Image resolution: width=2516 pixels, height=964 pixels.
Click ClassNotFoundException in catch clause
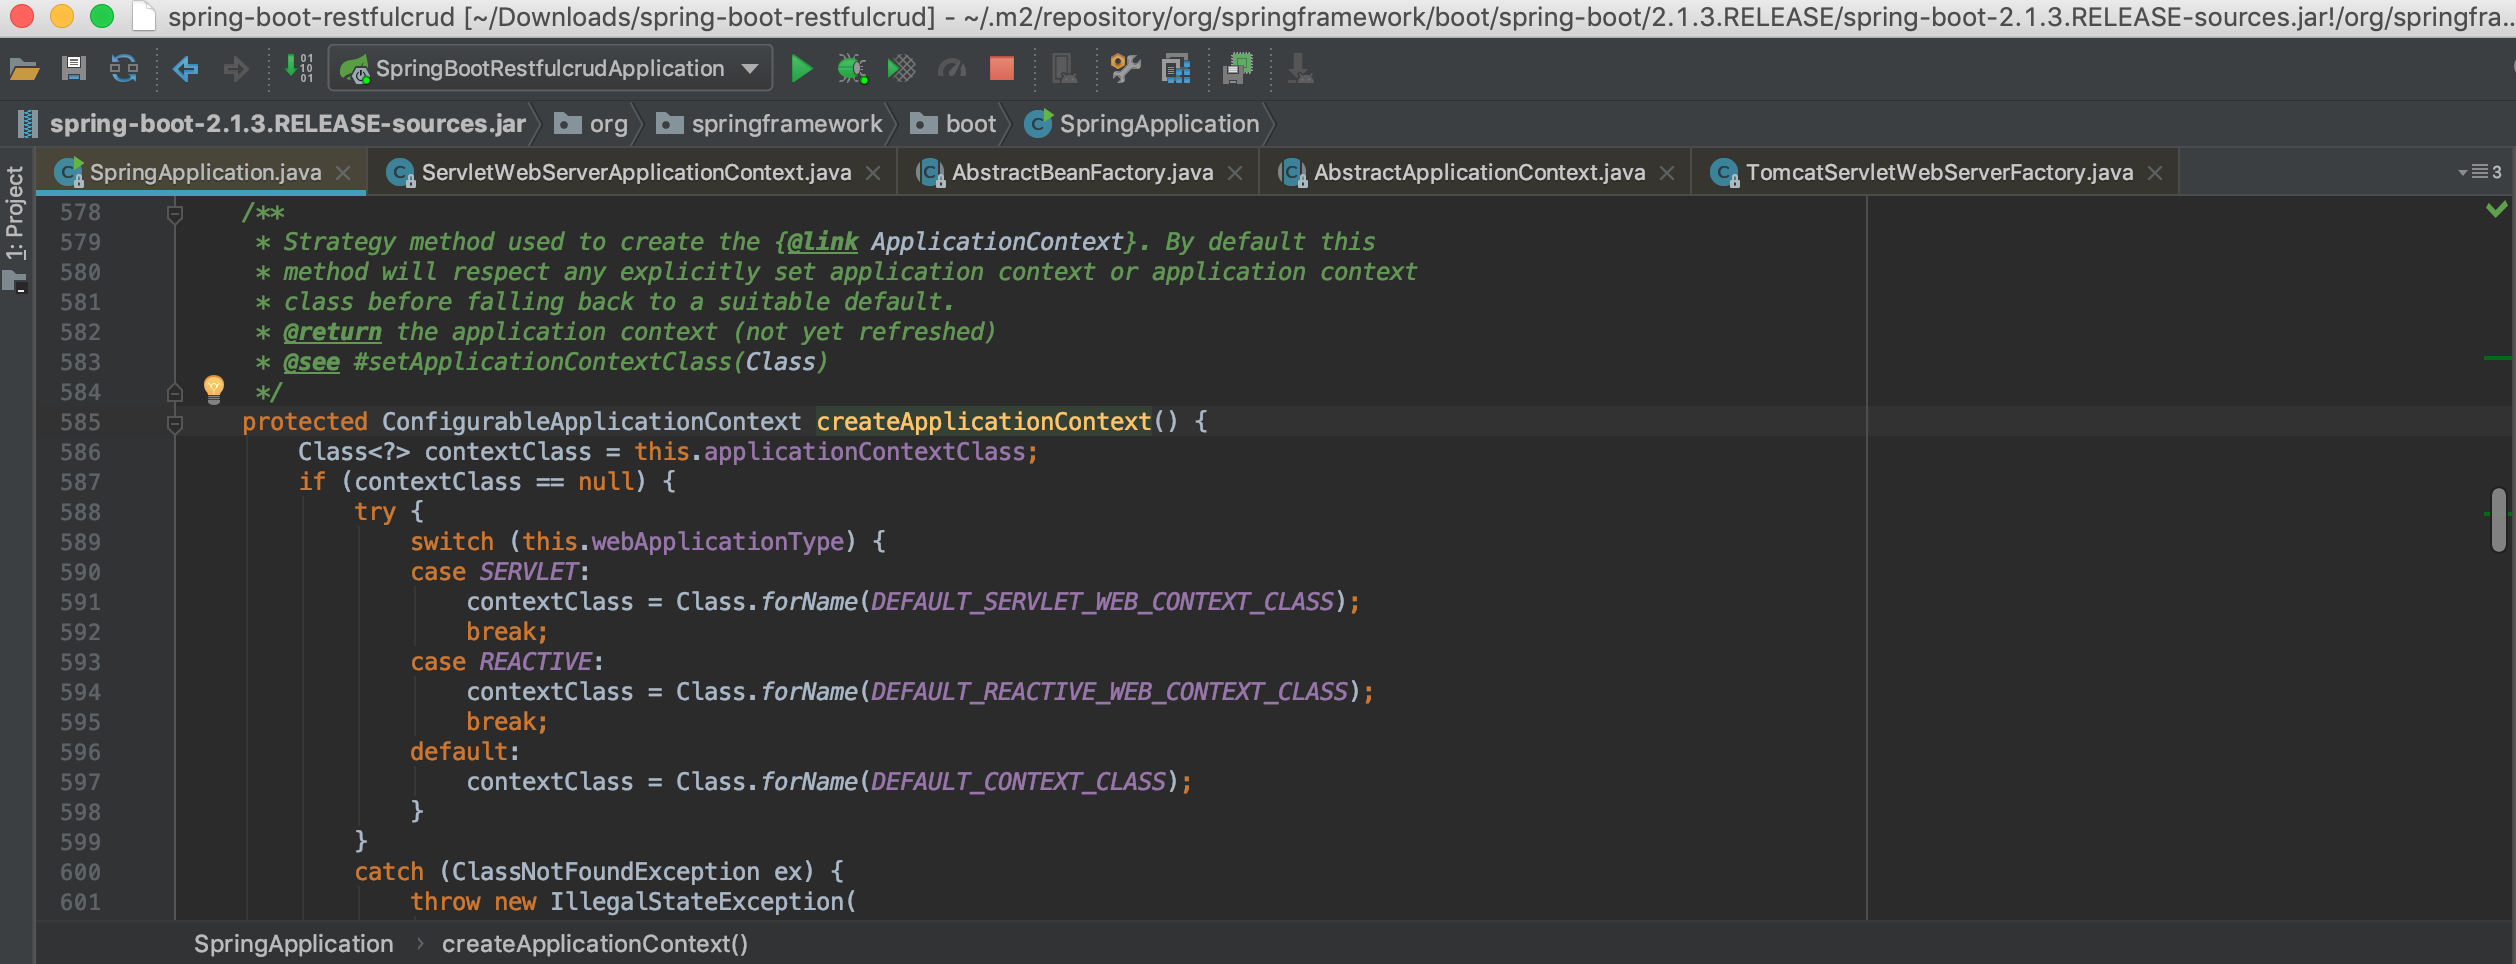pos(605,872)
